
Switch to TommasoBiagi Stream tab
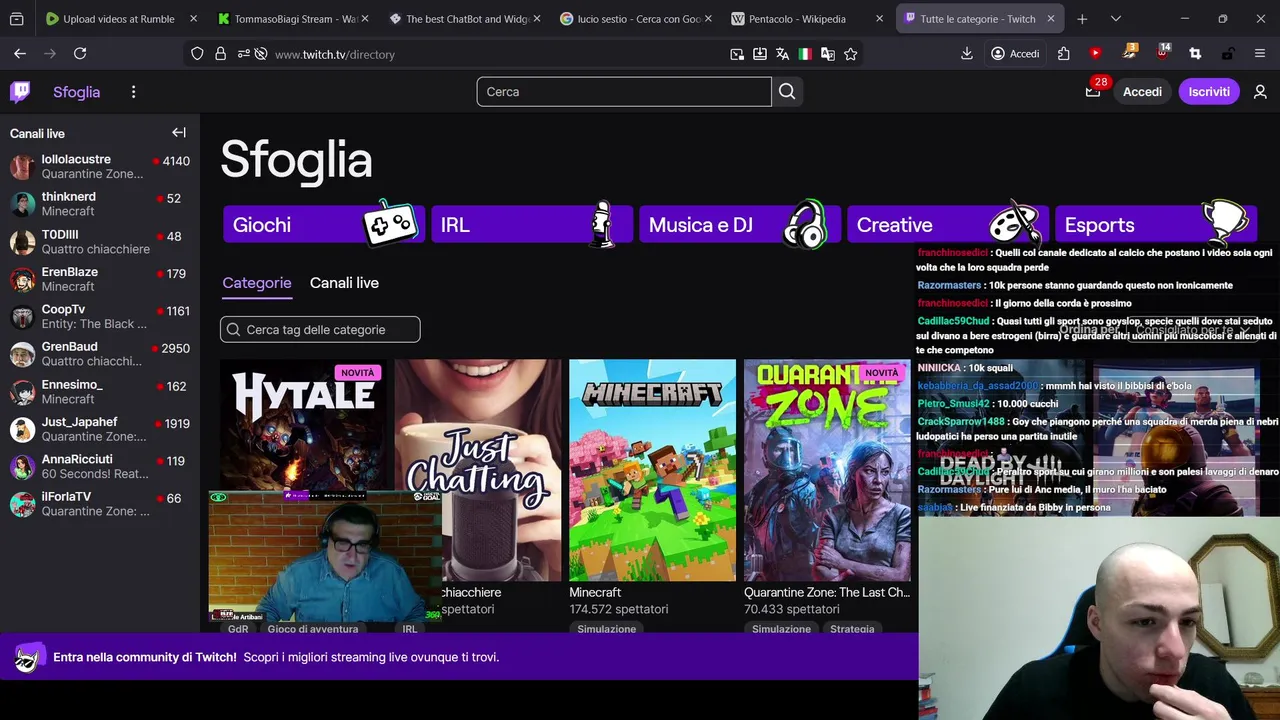293,19
